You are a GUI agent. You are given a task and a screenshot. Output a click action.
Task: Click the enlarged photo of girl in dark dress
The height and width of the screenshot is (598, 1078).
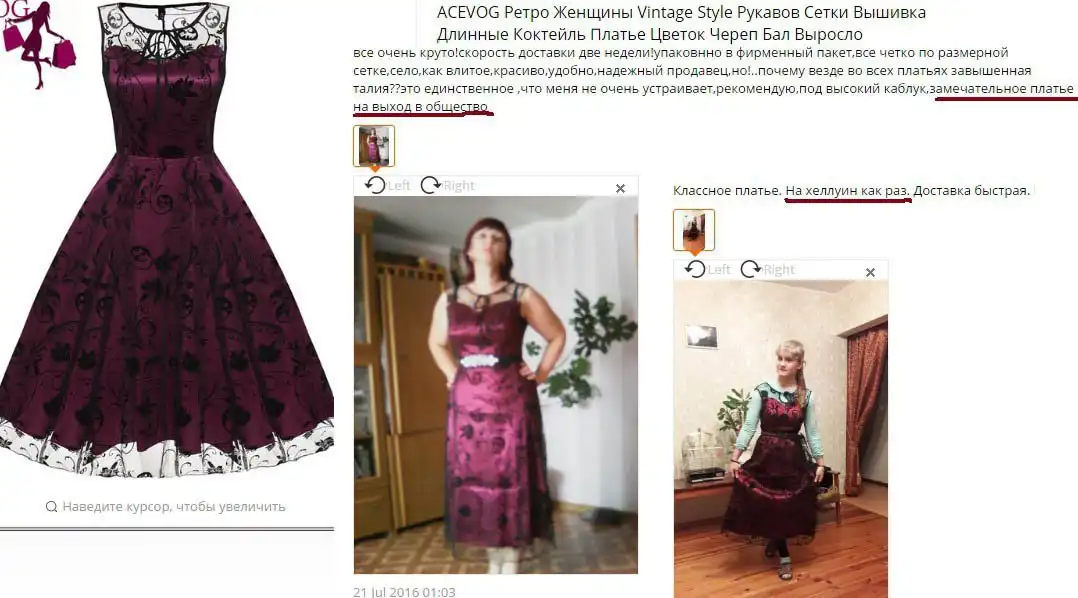click(x=781, y=439)
